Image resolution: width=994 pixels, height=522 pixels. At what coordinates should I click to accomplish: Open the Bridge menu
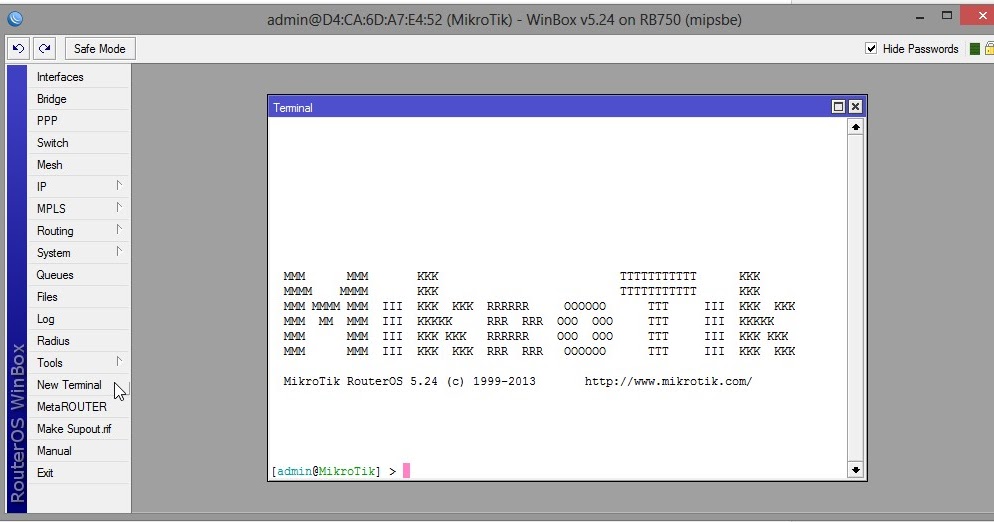[79, 99]
